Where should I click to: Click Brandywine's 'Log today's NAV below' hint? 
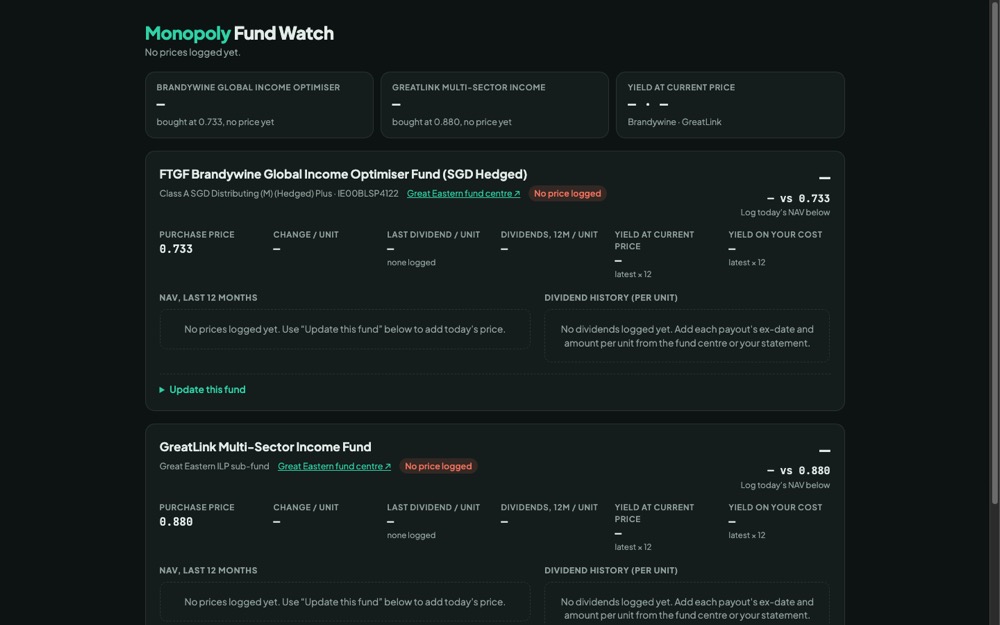point(785,212)
